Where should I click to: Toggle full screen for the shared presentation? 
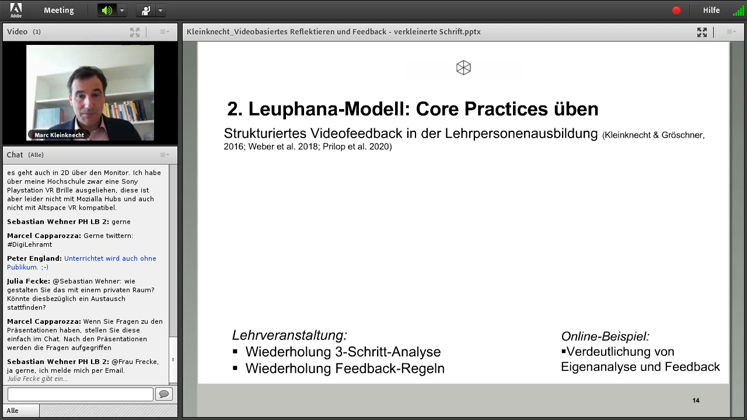(x=702, y=32)
